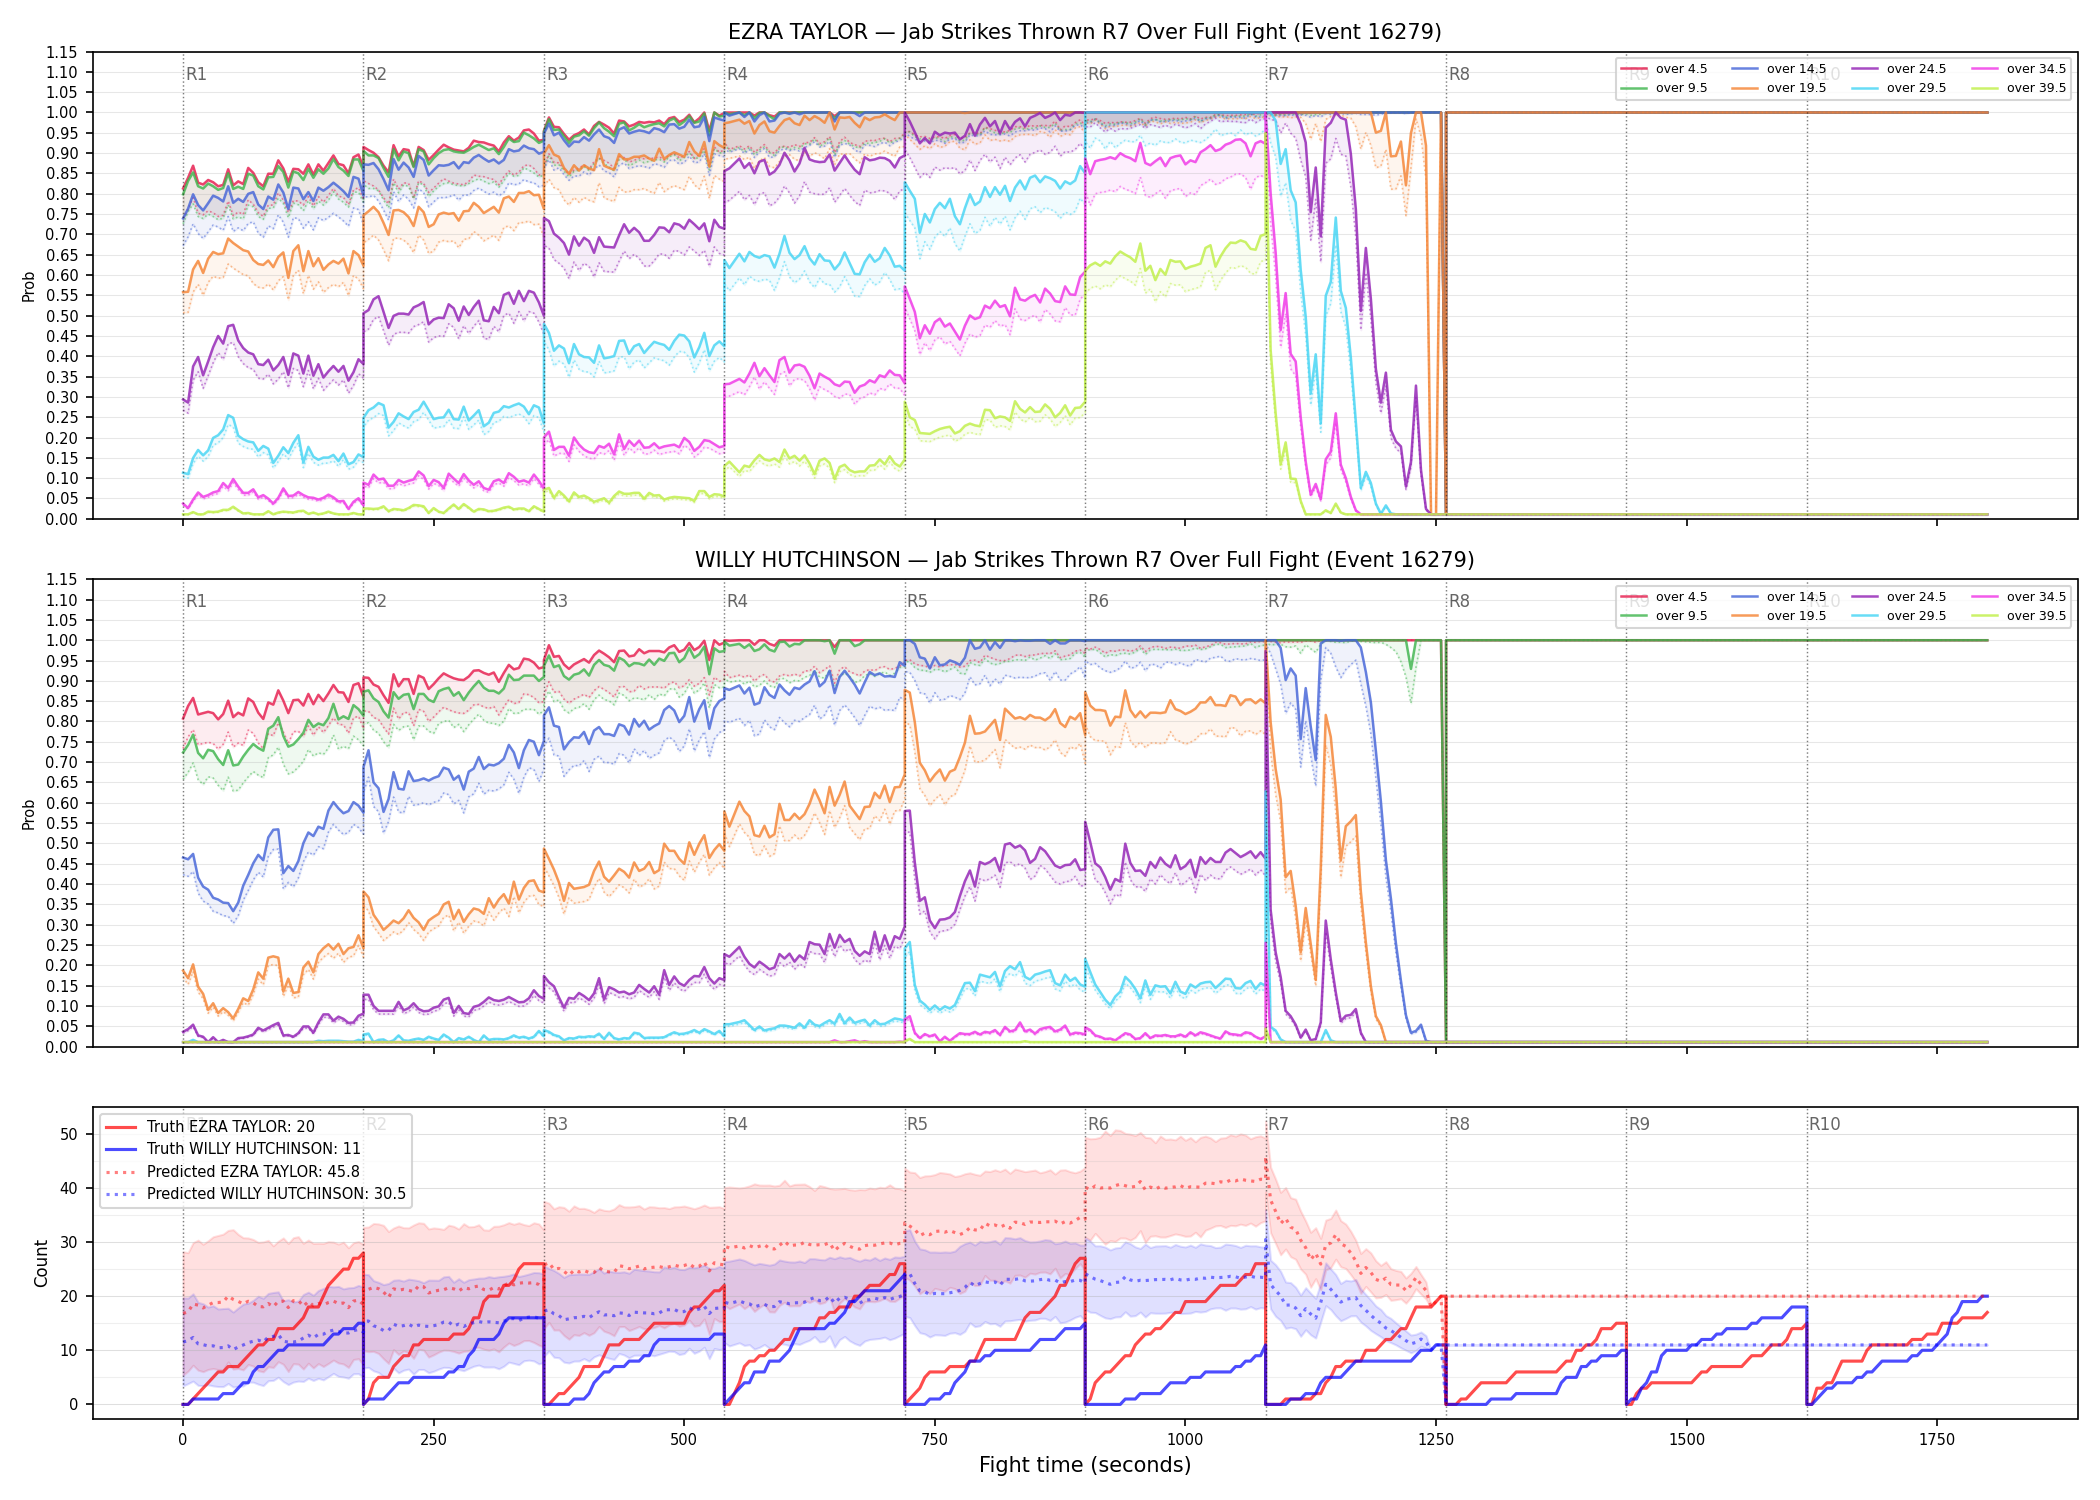Click the 0.25 tick label in Willy Hutchinson chart
Viewport: 2100px width, 1500px height.
pos(61,945)
